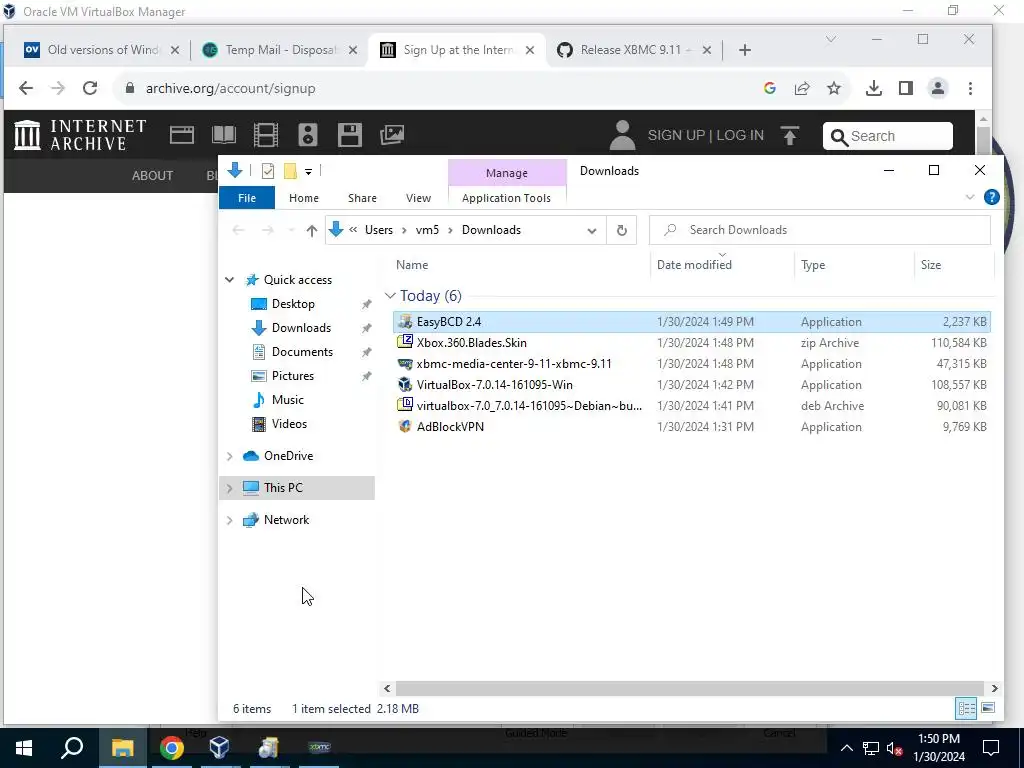Click the new folder icon in Explorer title bar
Image resolution: width=1024 pixels, height=768 pixels.
[x=290, y=171]
